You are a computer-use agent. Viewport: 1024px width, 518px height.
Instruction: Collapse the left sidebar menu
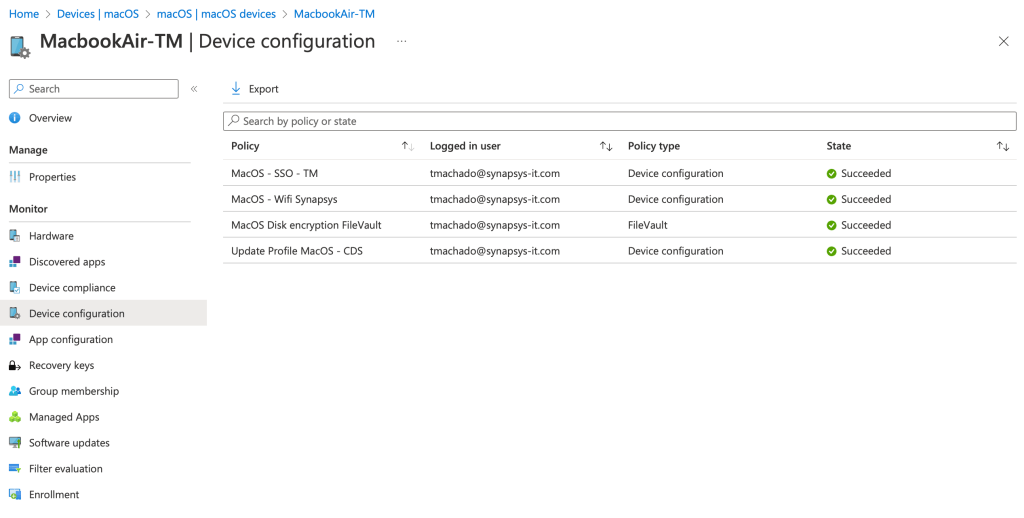194,89
